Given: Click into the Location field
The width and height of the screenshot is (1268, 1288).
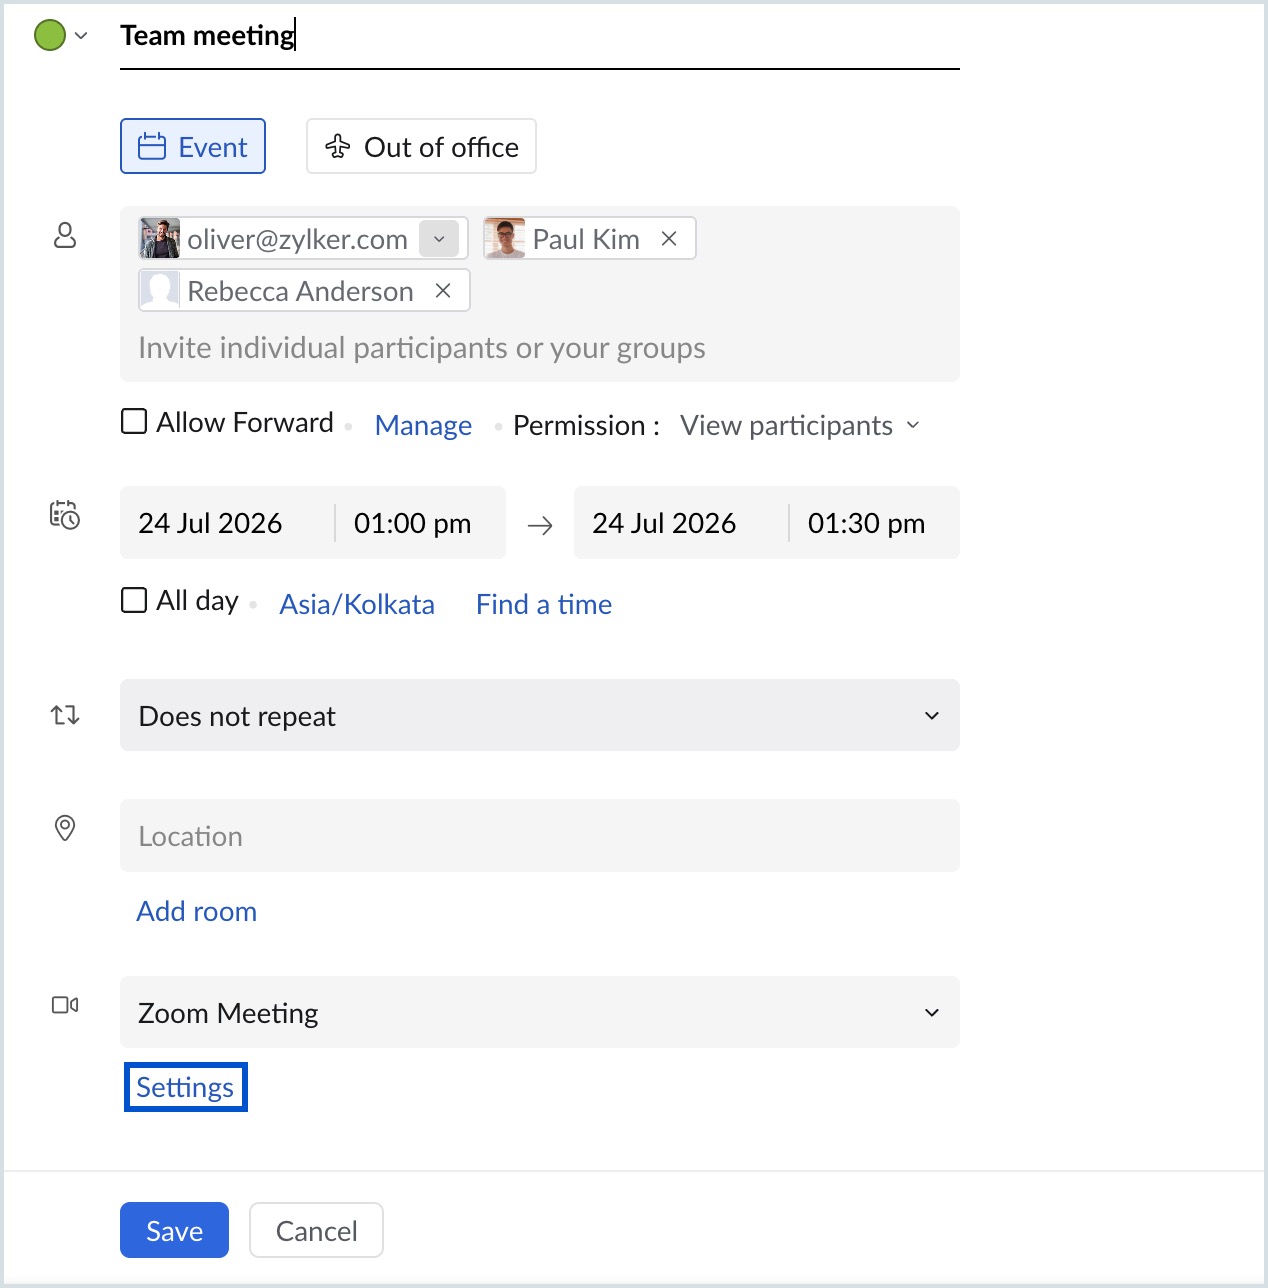Looking at the screenshot, I should [x=540, y=835].
